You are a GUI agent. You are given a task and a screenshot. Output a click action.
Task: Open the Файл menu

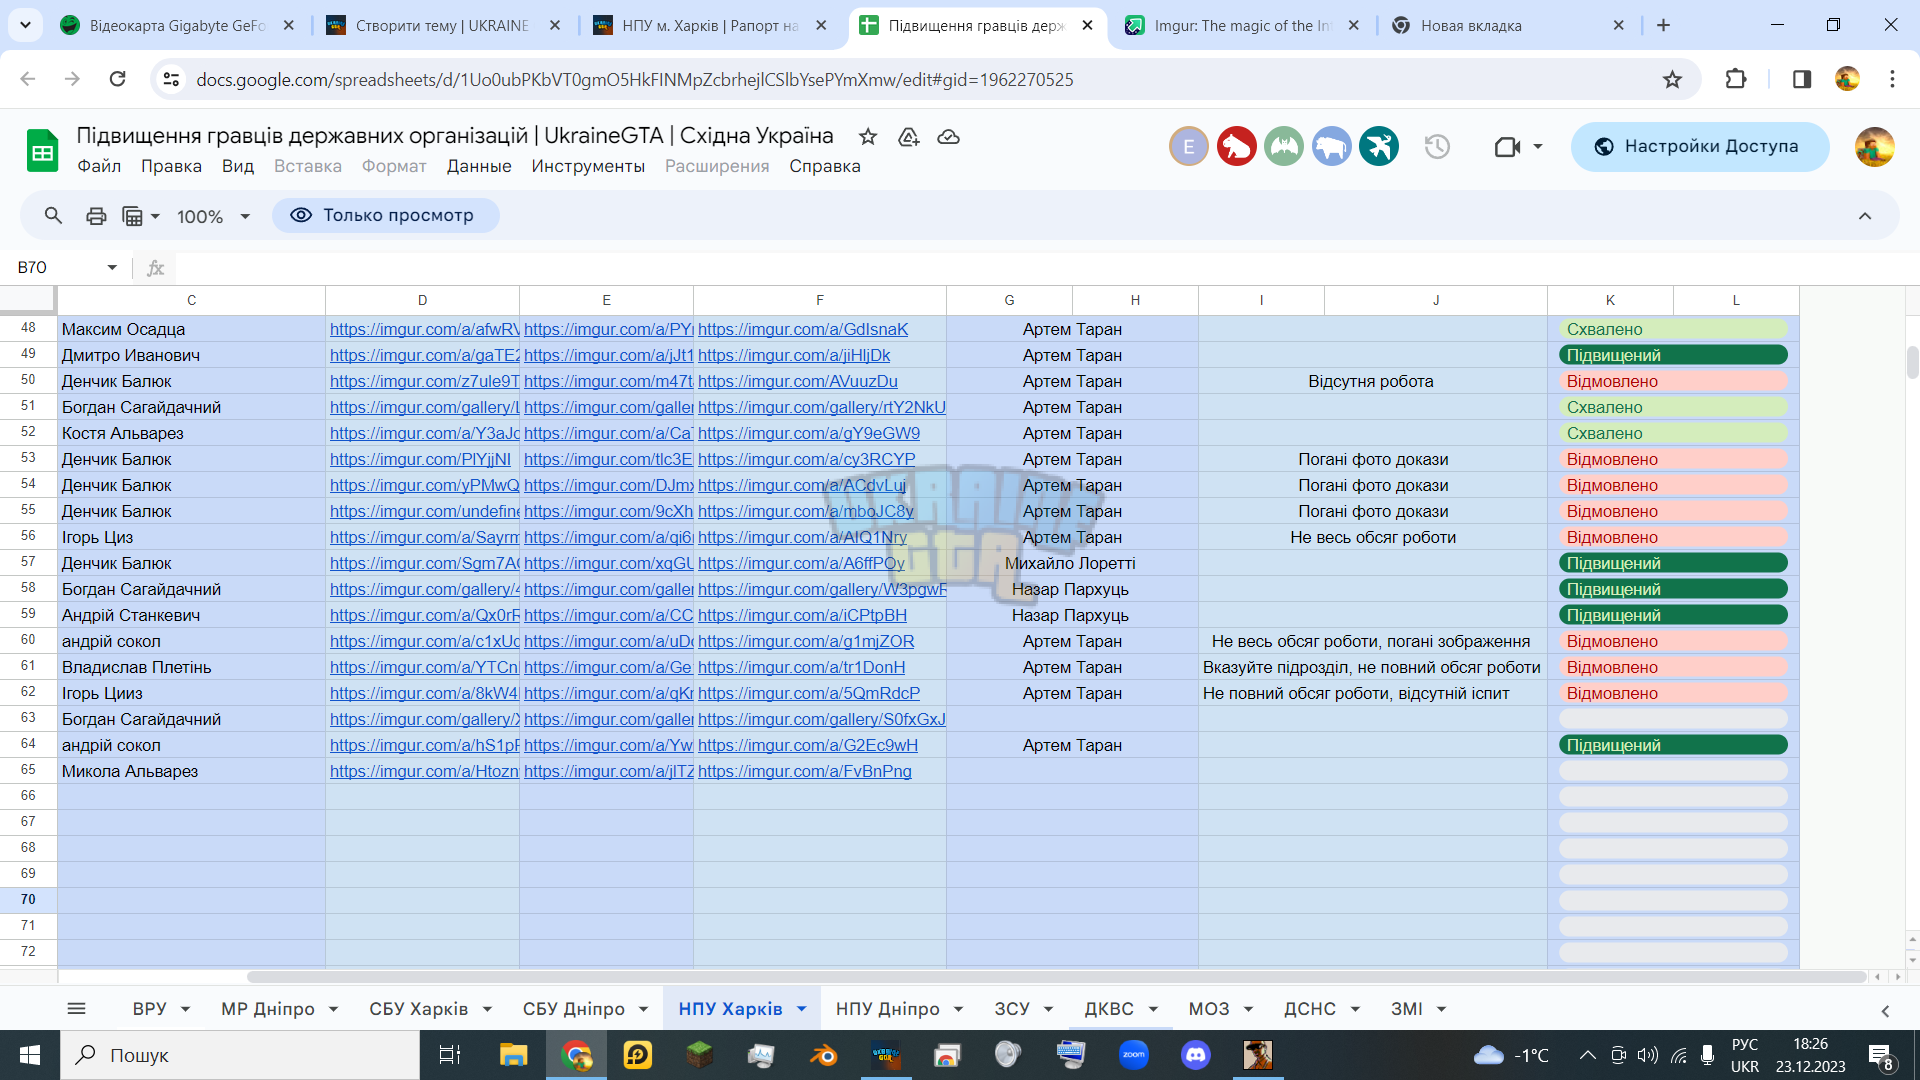click(x=99, y=166)
